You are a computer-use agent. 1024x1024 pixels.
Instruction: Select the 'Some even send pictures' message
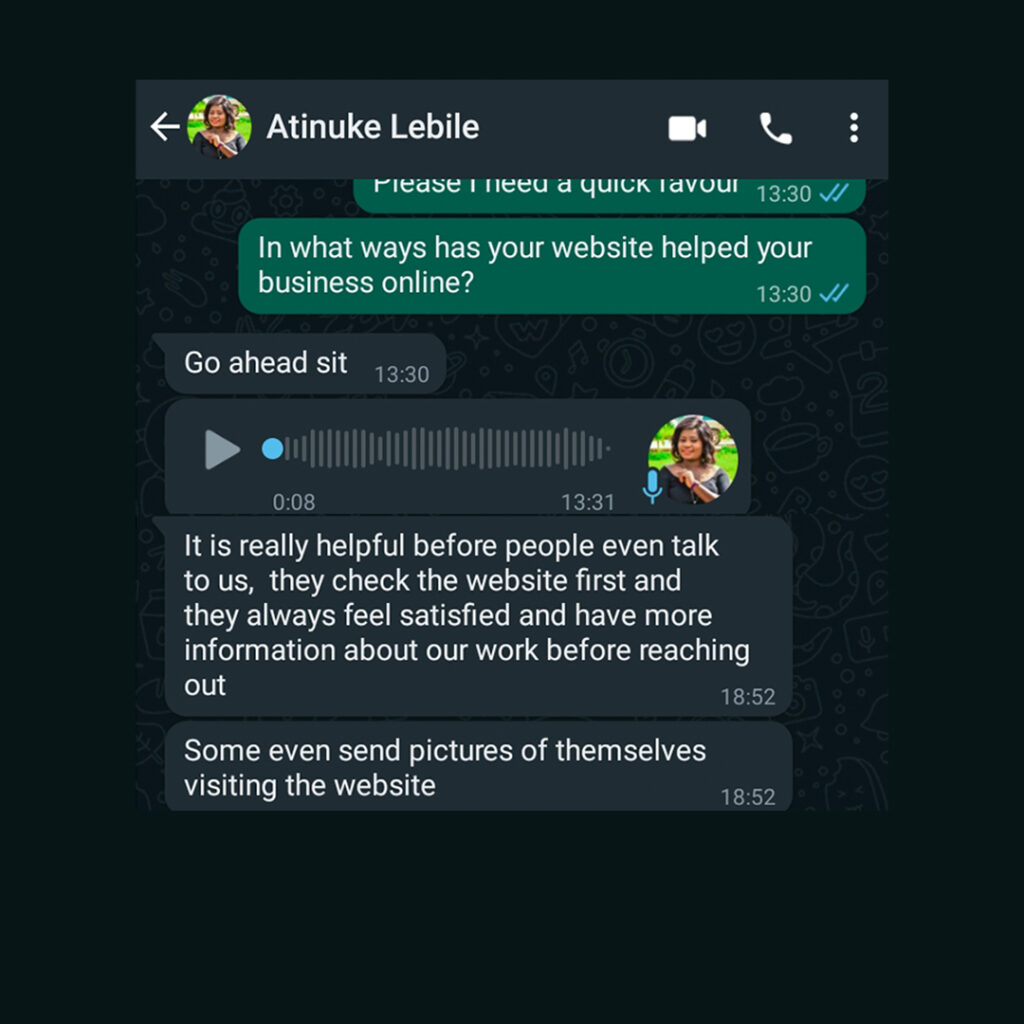click(x=479, y=767)
